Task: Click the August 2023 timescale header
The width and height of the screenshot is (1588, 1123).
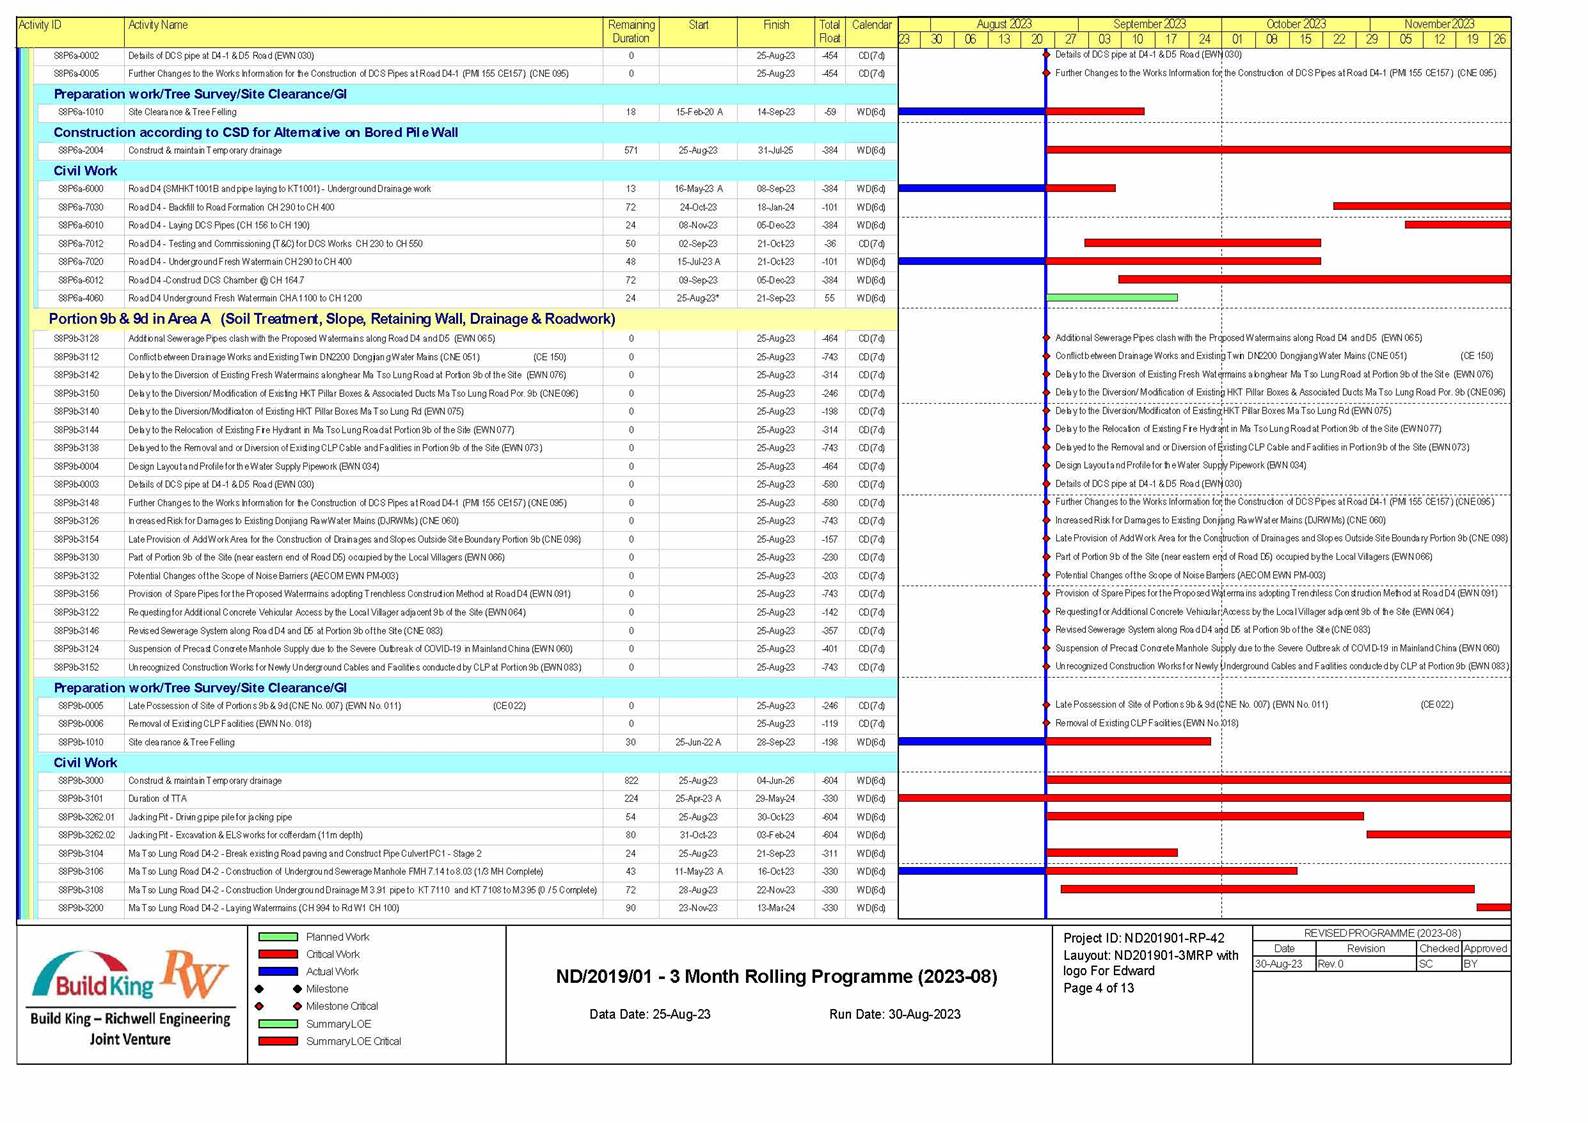Action: point(1004,24)
